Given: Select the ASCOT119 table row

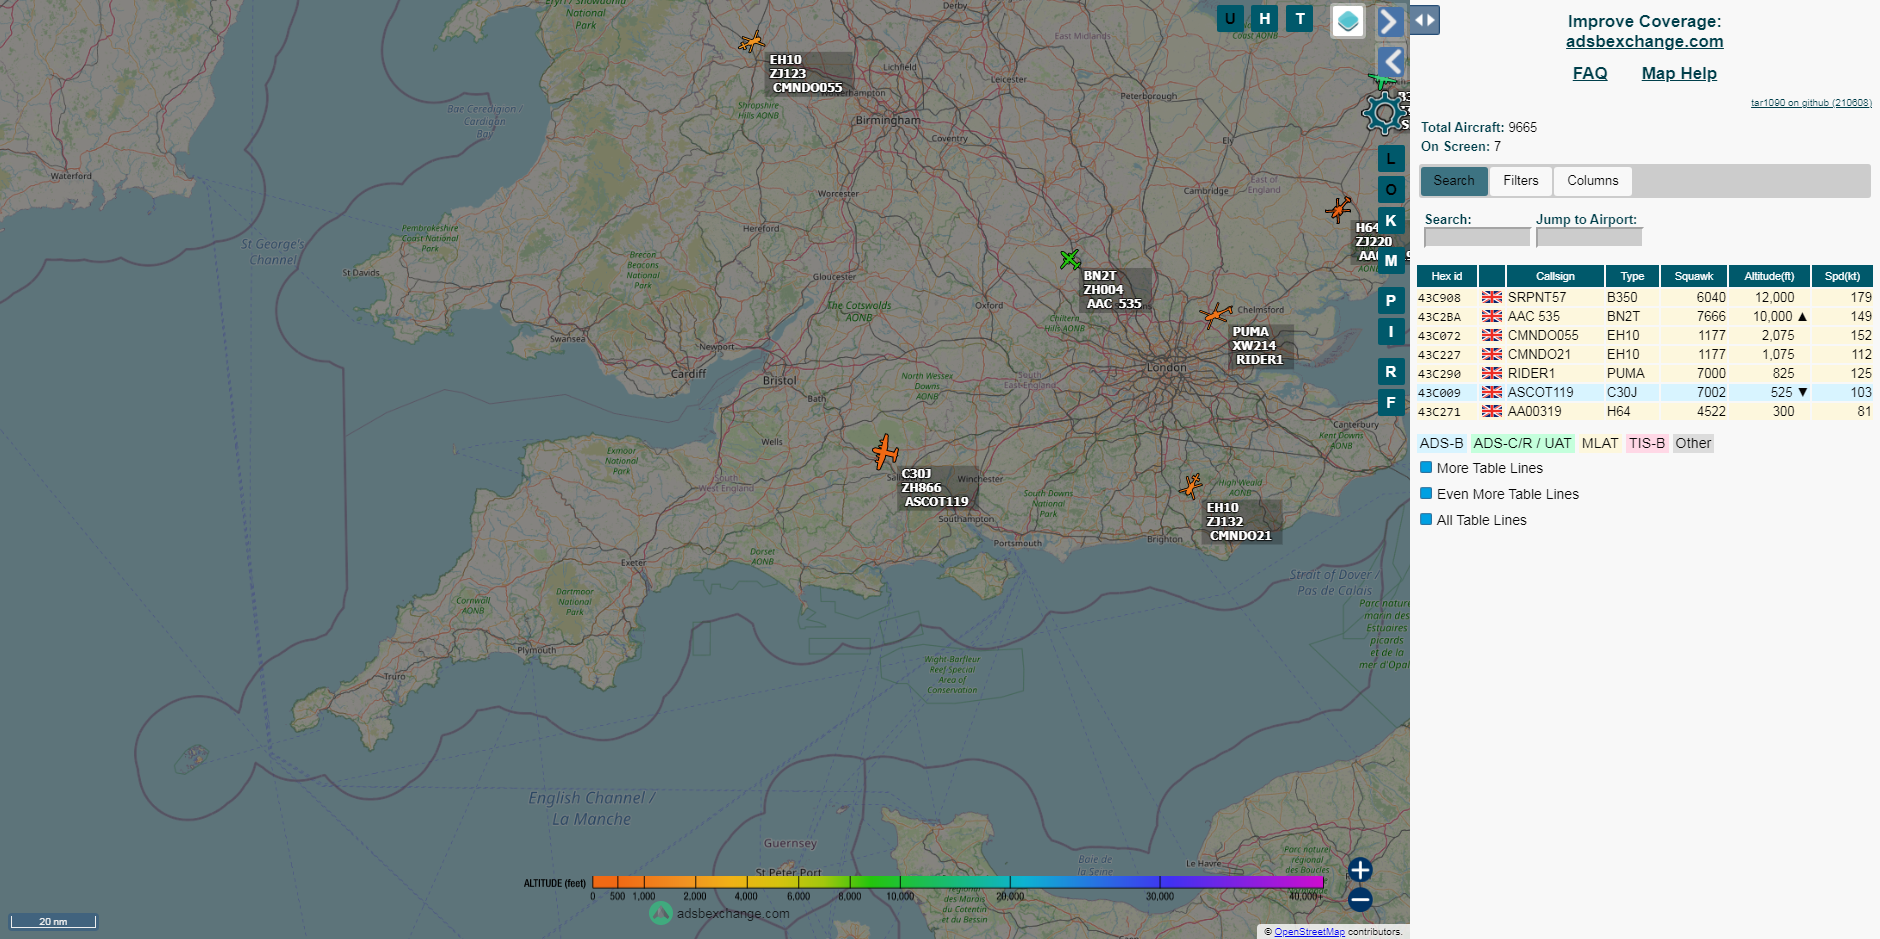Looking at the screenshot, I should (1645, 392).
